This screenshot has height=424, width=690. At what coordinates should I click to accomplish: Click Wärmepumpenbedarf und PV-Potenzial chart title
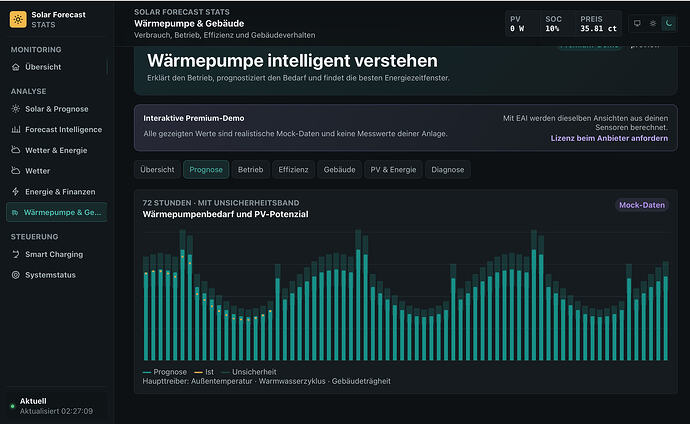tap(225, 214)
